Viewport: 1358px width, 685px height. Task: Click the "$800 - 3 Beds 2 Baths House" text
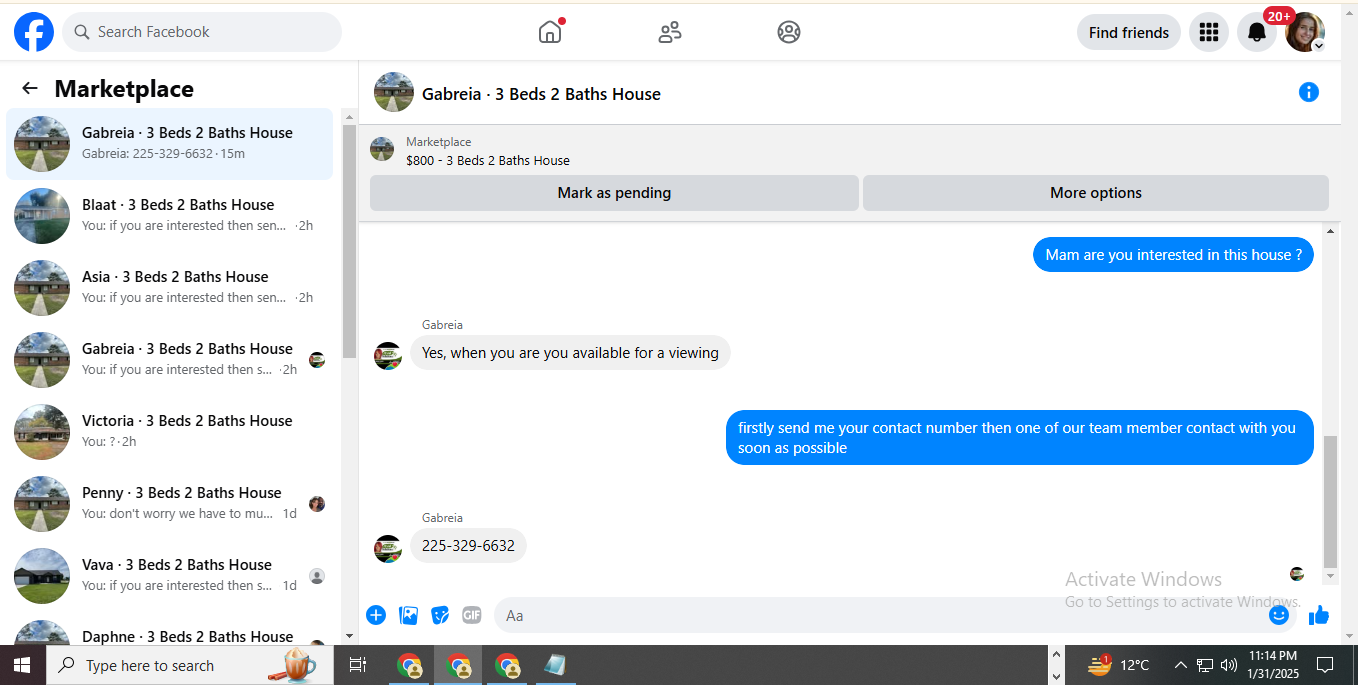coord(488,160)
